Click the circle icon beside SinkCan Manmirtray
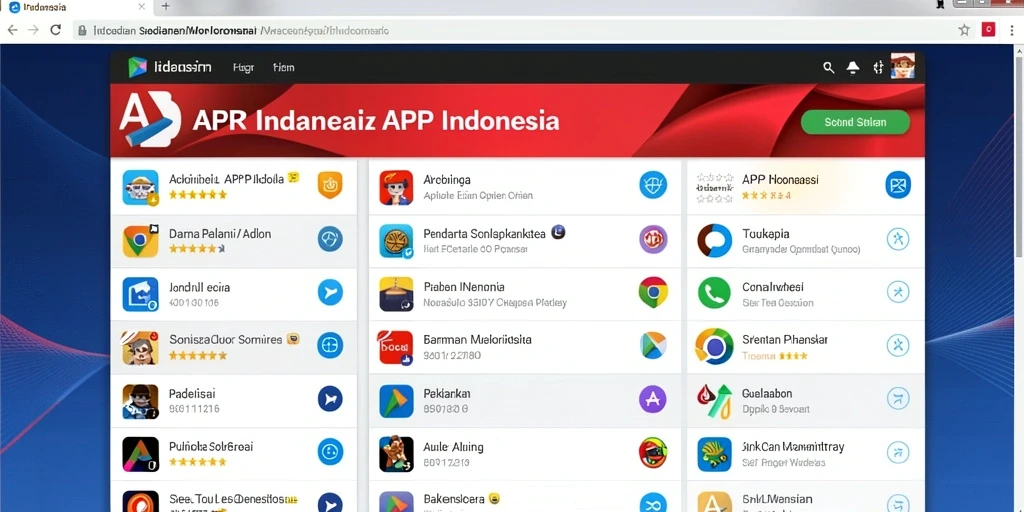1024x512 pixels. 898,452
